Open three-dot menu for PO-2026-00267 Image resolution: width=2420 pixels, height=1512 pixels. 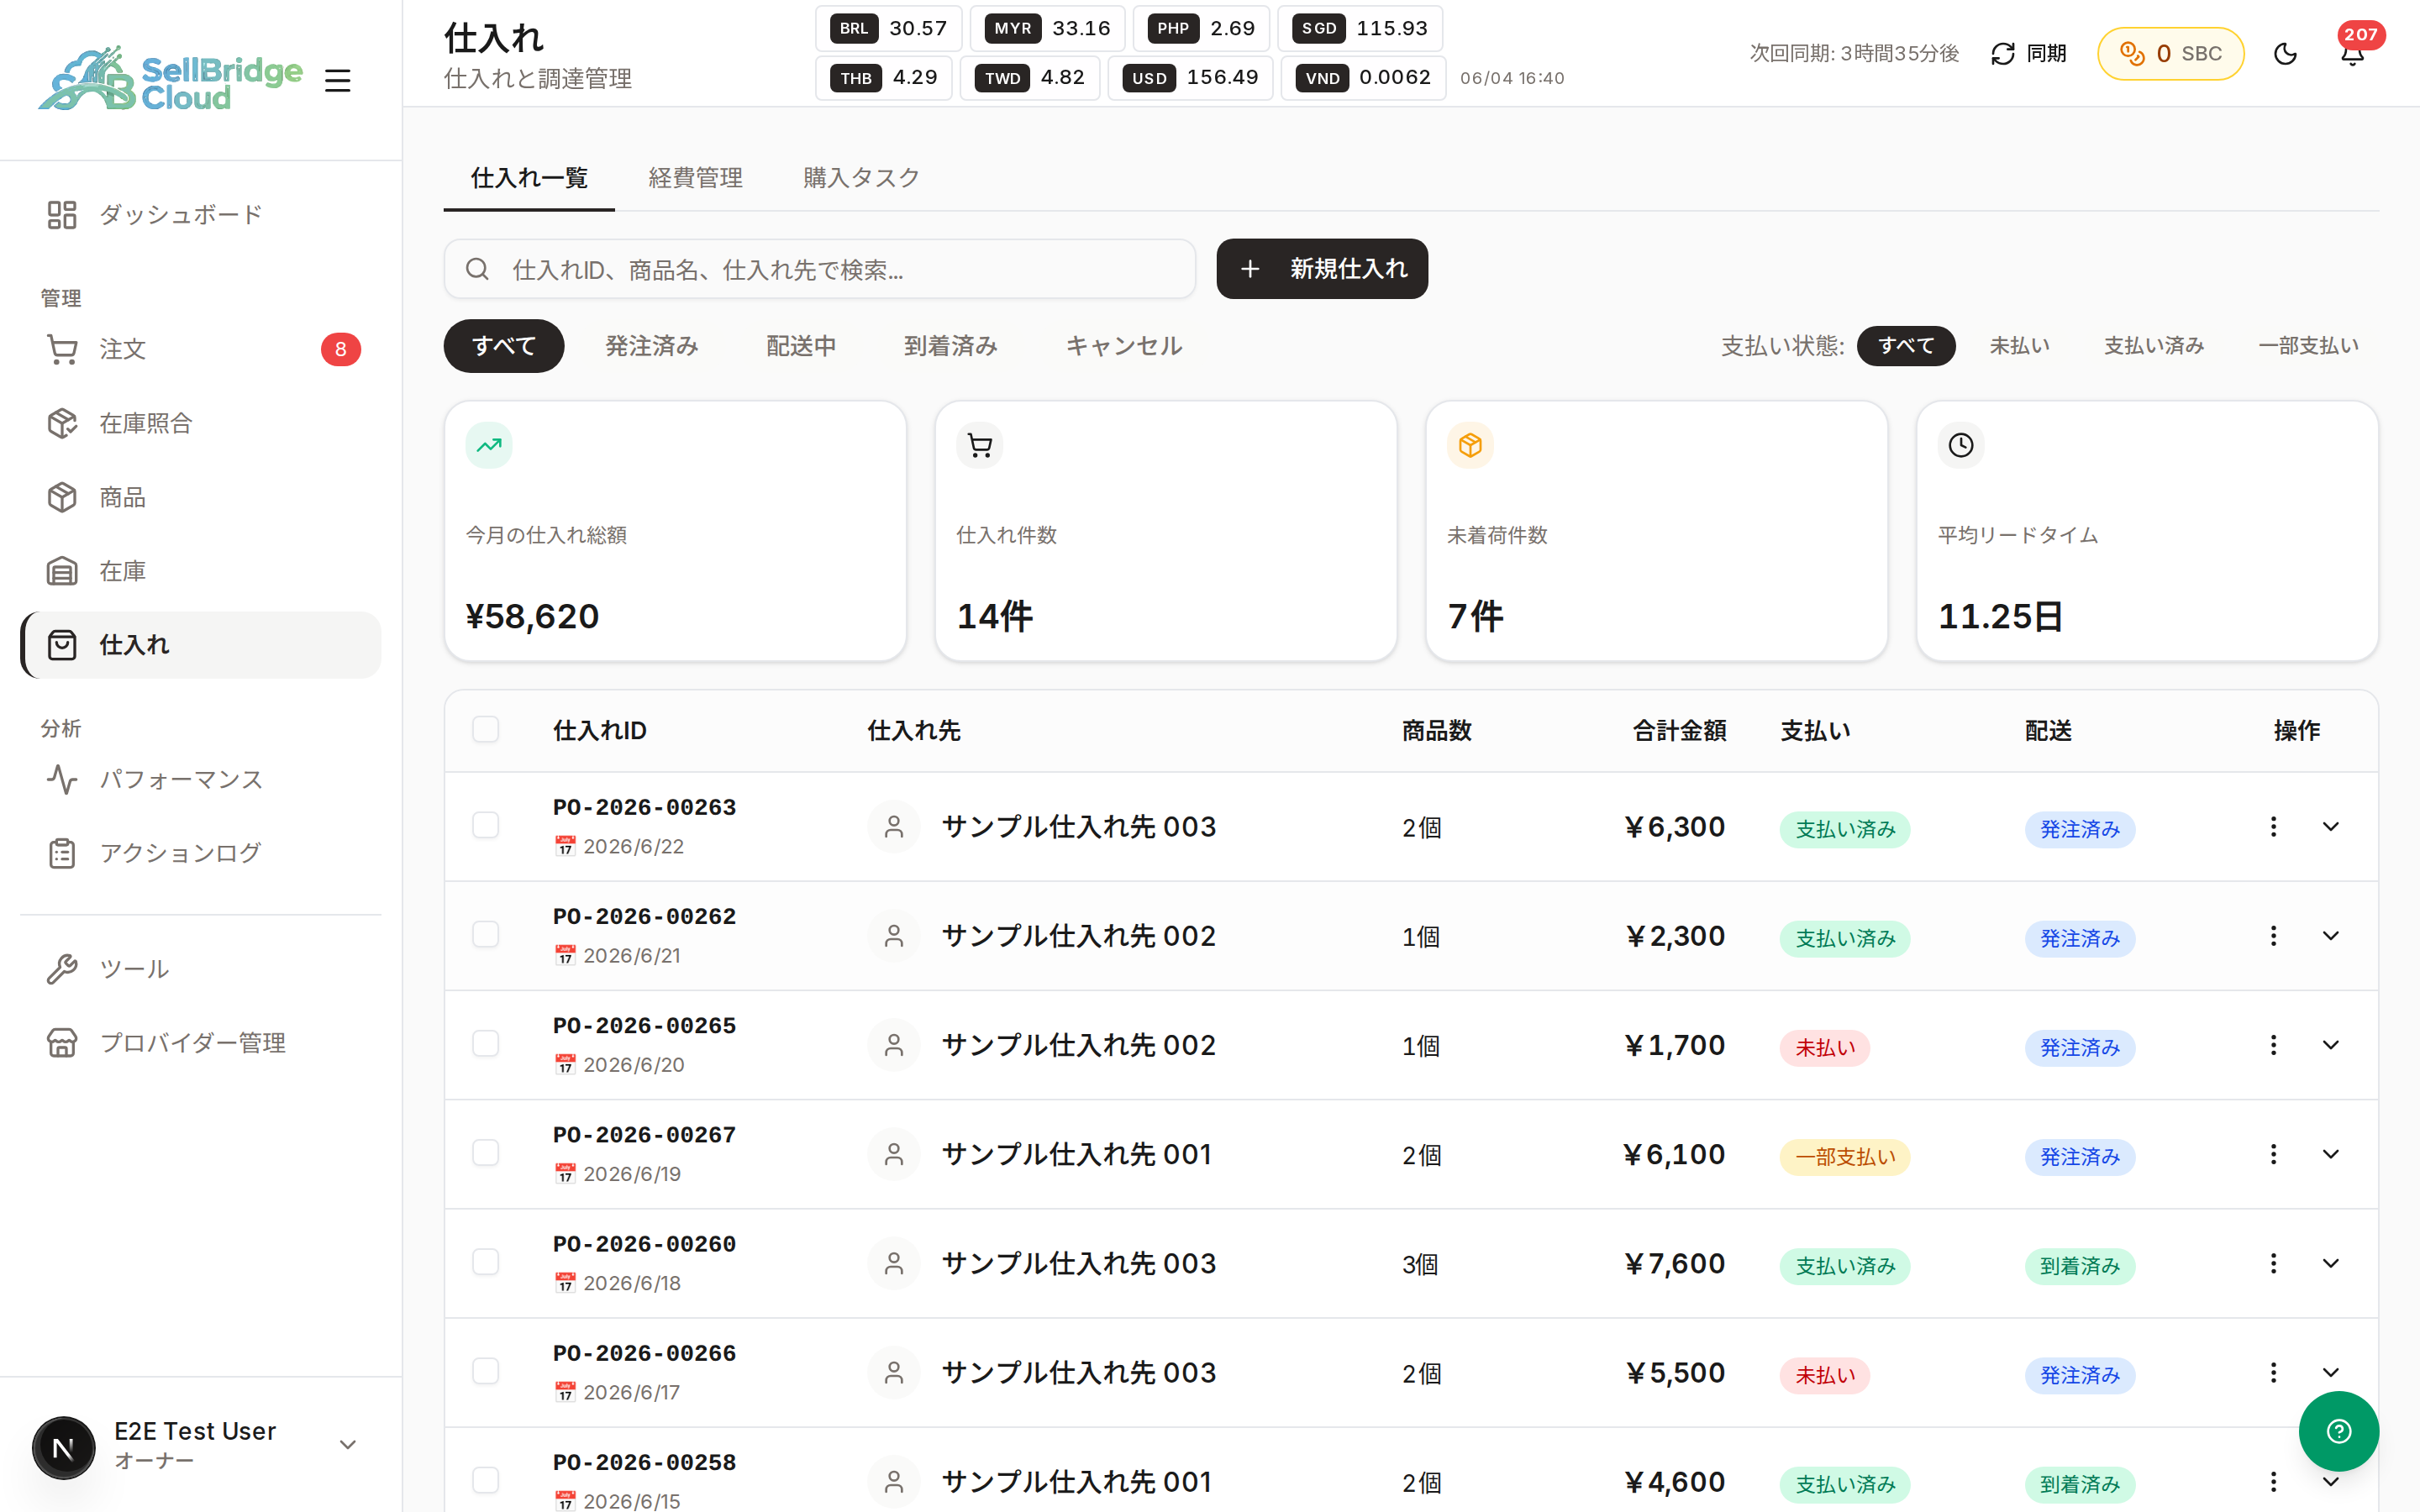[x=2273, y=1154]
